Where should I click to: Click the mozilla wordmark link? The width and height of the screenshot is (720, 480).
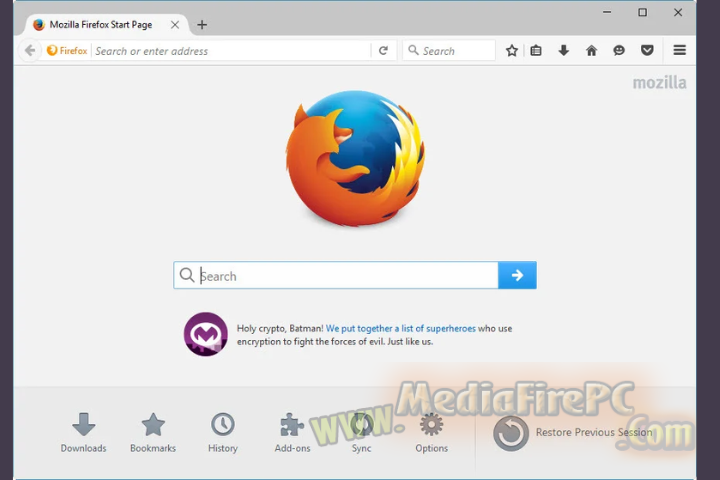click(x=659, y=83)
